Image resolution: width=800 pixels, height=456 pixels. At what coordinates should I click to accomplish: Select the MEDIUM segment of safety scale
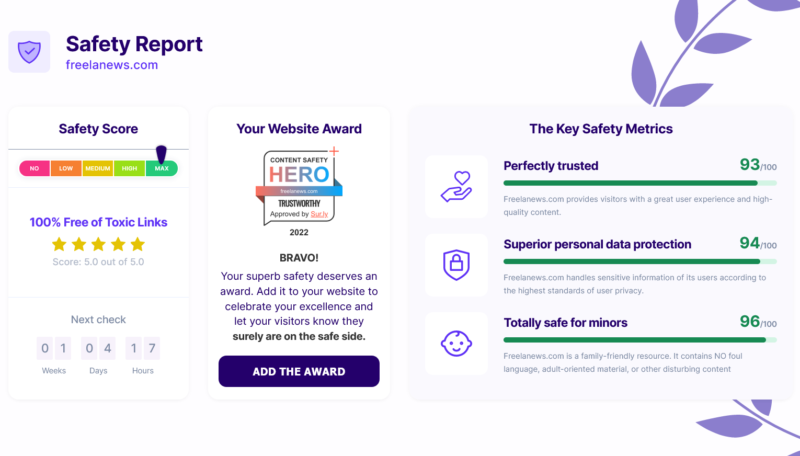[x=98, y=169]
